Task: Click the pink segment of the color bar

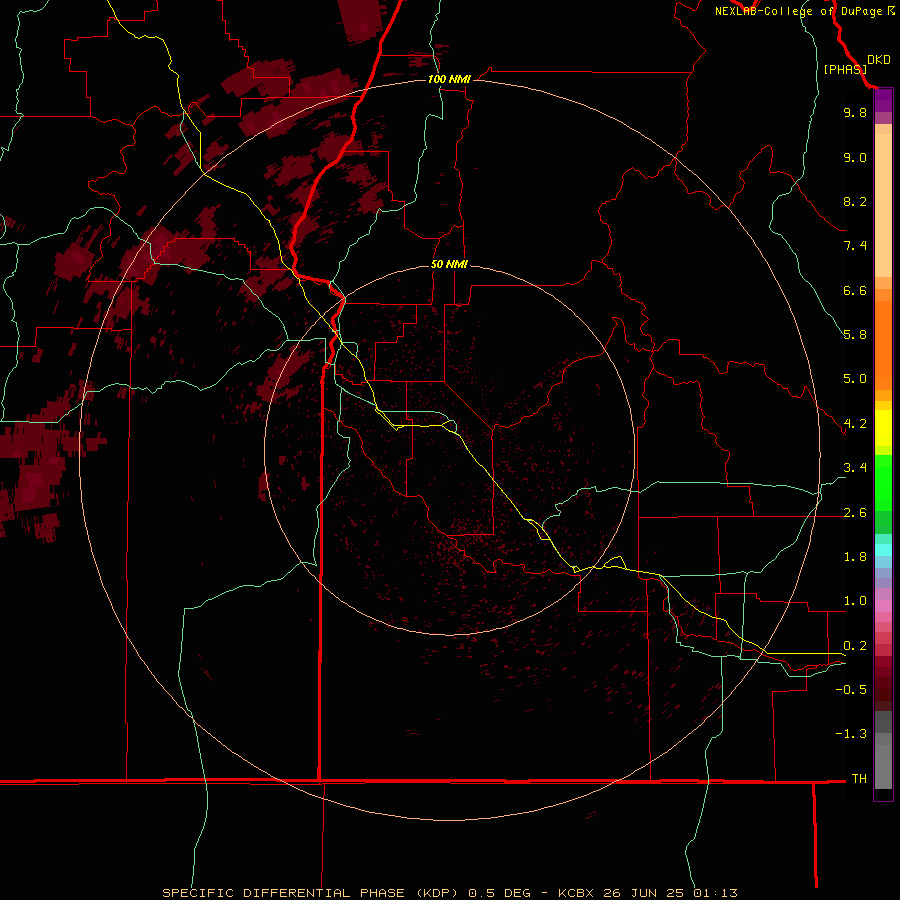Action: pos(883,606)
